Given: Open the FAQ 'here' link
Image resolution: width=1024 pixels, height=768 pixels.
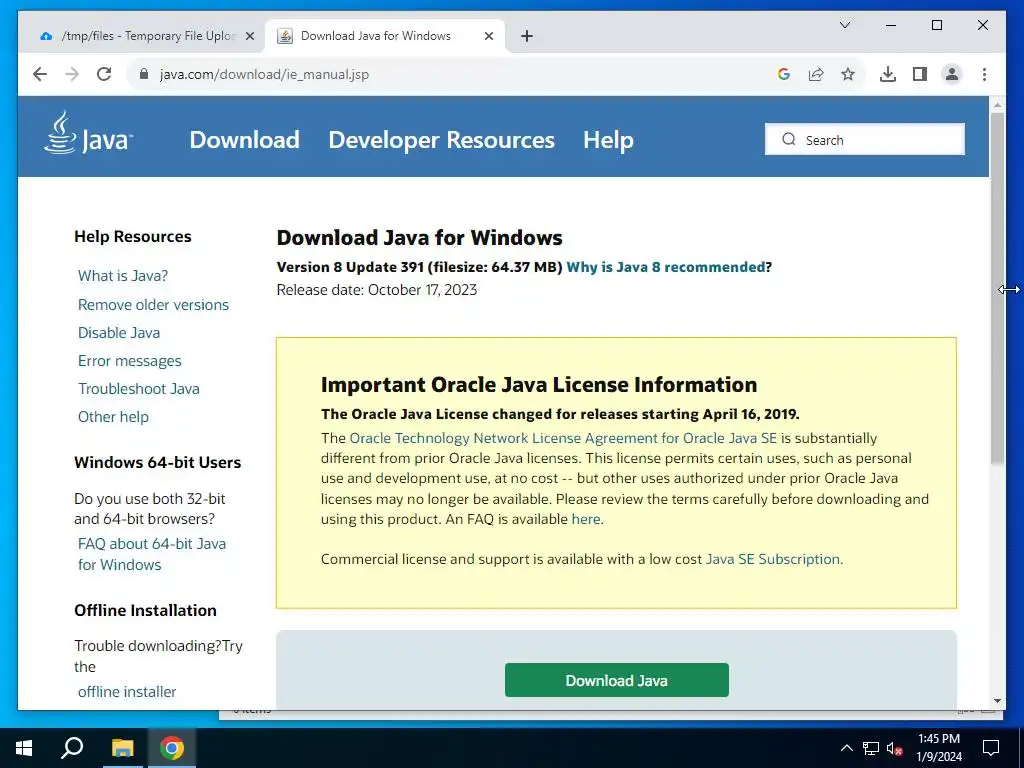Looking at the screenshot, I should click(586, 519).
